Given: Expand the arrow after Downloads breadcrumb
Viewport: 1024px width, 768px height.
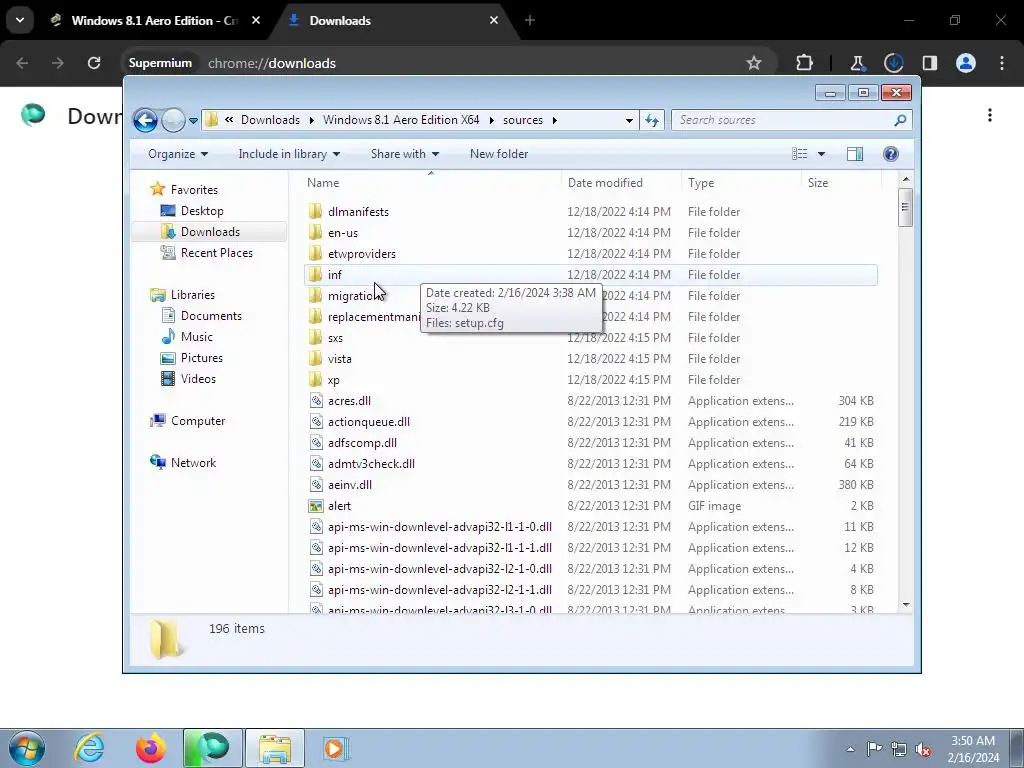Looking at the screenshot, I should click(312, 120).
